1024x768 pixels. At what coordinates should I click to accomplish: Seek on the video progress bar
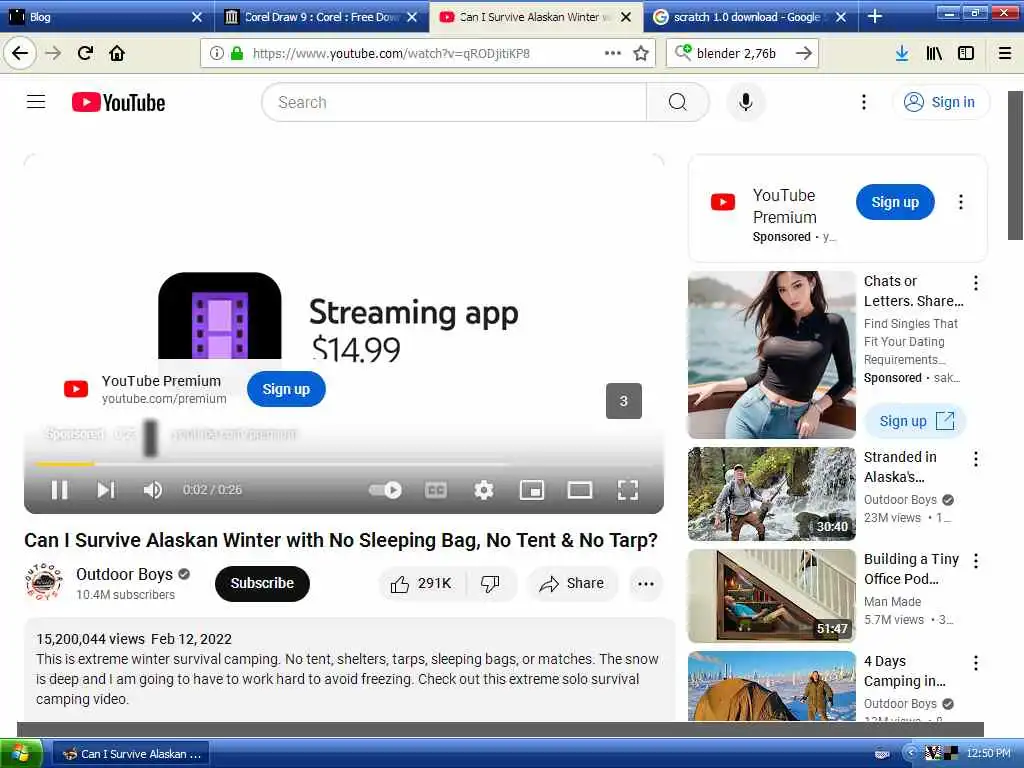click(344, 464)
